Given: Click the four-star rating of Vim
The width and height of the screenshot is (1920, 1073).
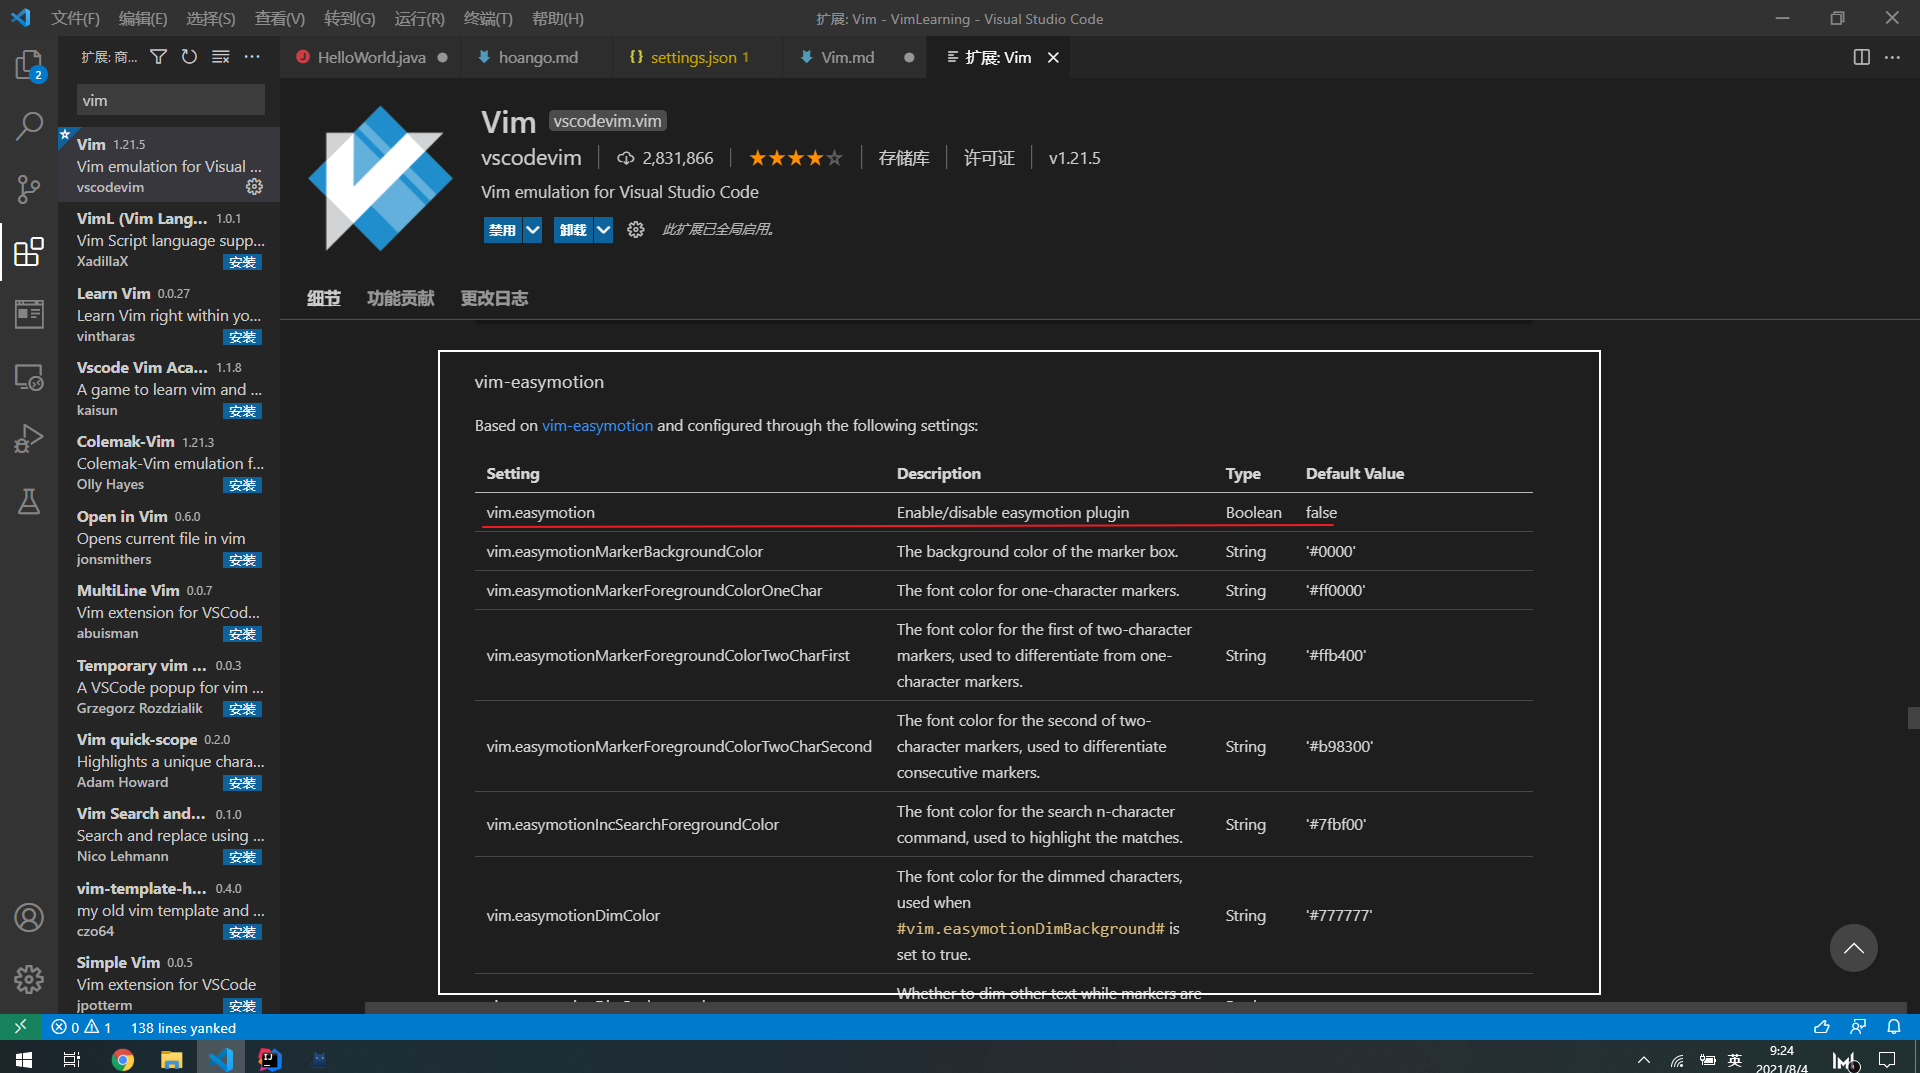Looking at the screenshot, I should click(x=795, y=158).
